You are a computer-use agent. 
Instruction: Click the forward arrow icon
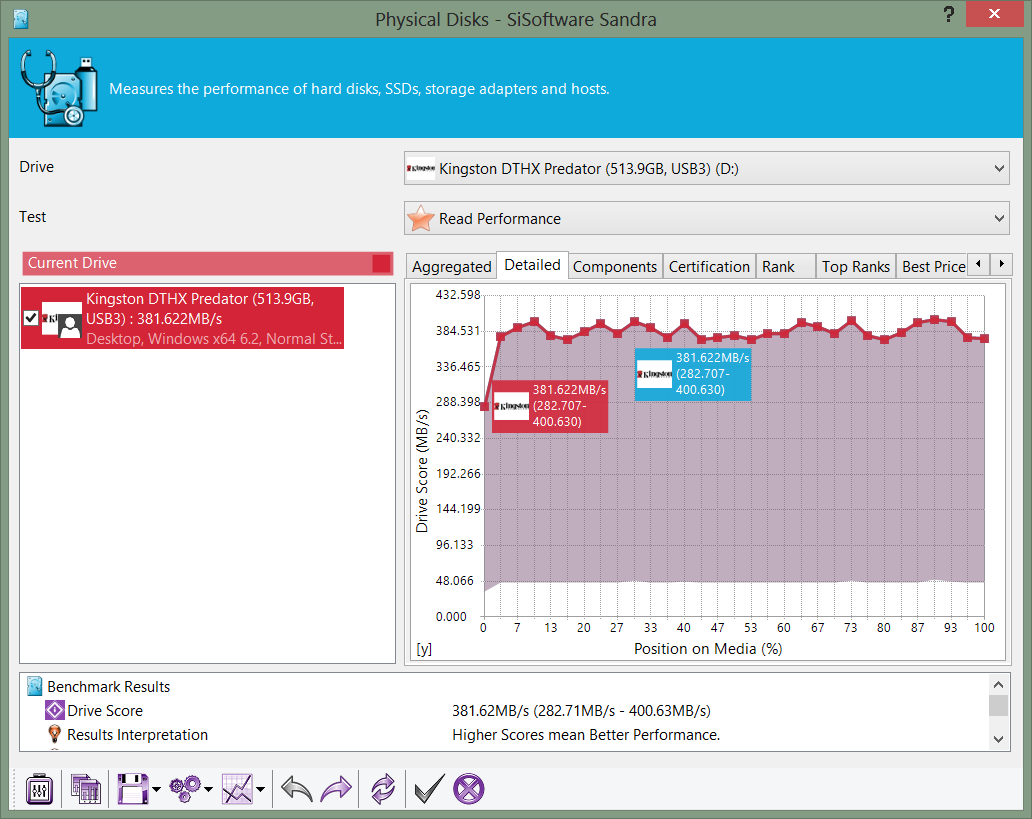click(x=336, y=789)
